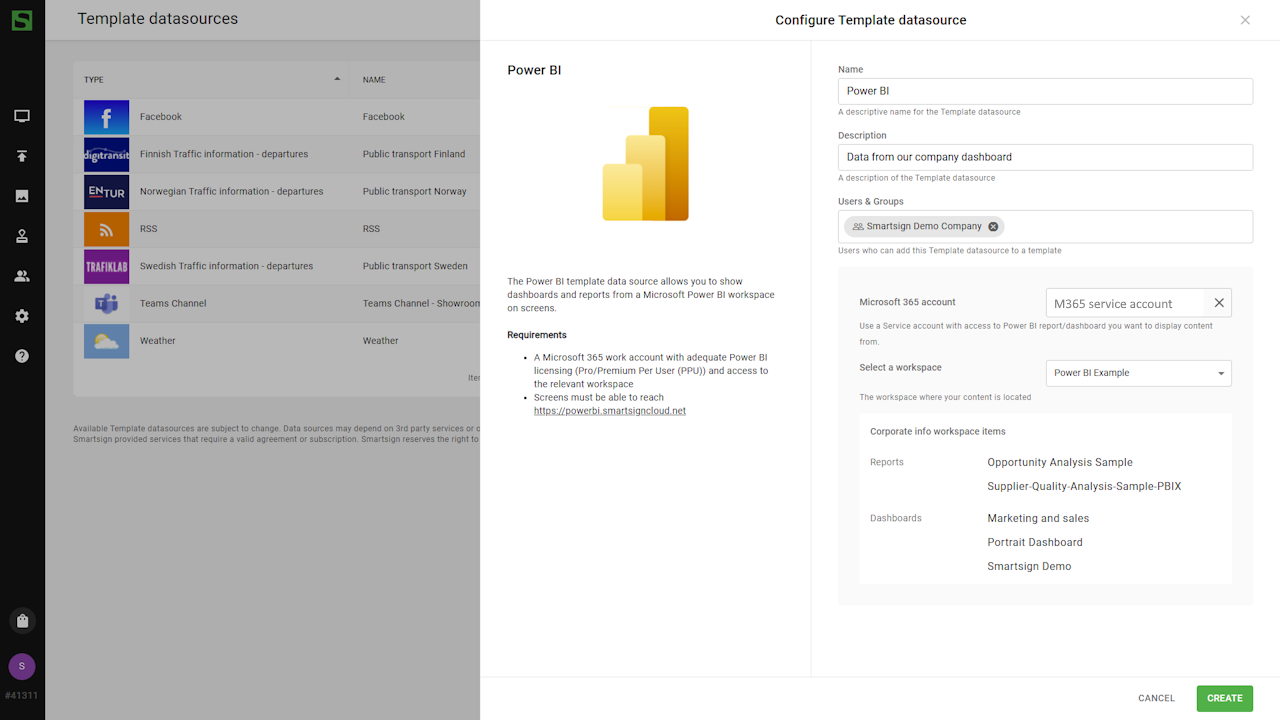Image resolution: width=1280 pixels, height=720 pixels.
Task: Open the Microsoft 365 account combo box
Action: tap(1125, 303)
